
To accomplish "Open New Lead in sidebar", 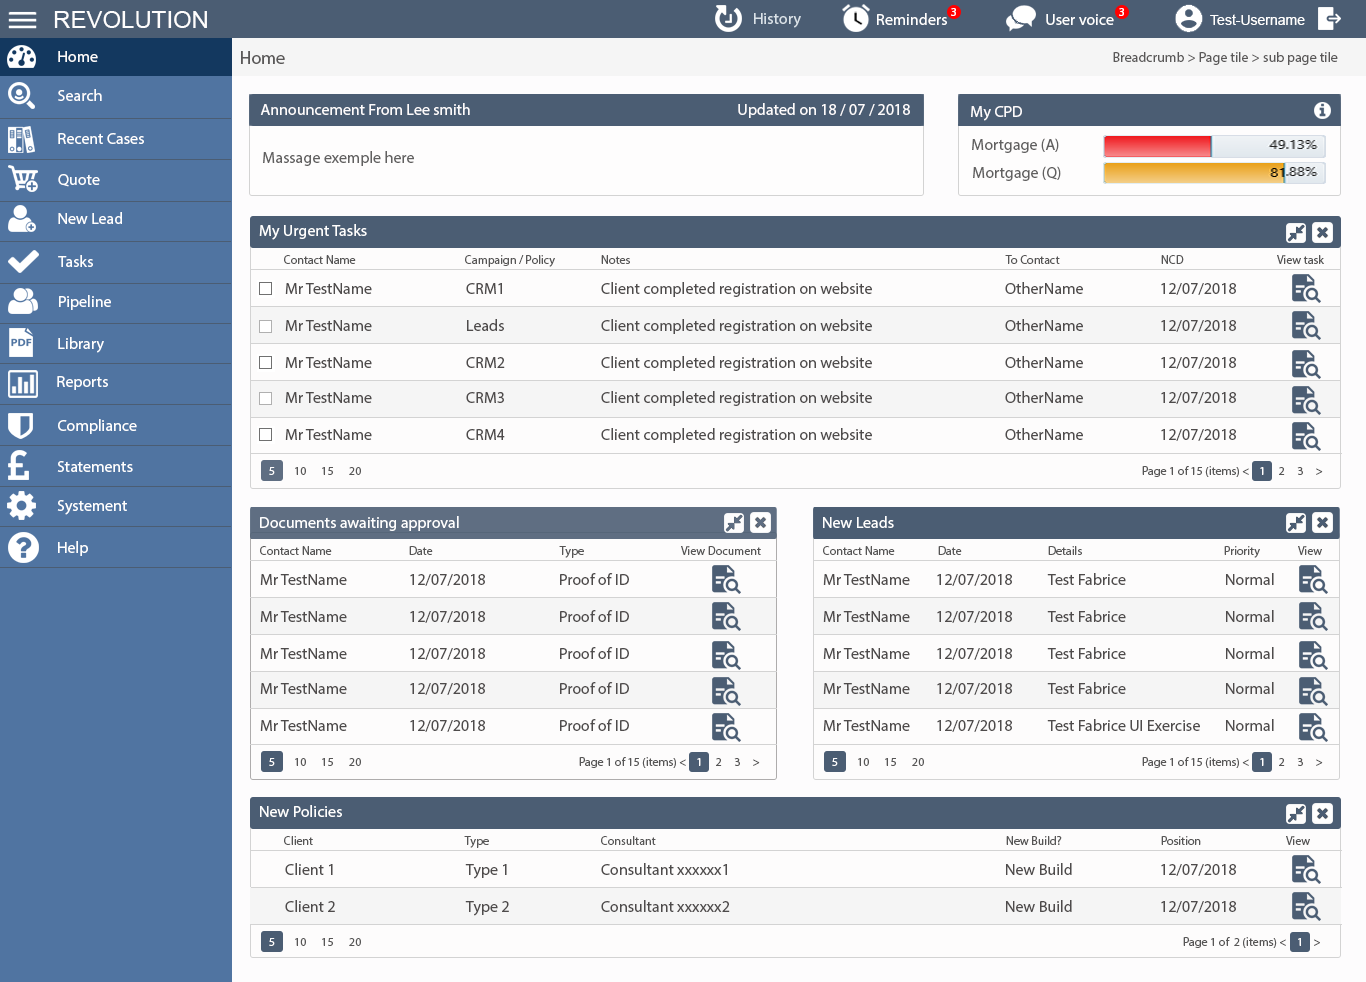I will (116, 219).
